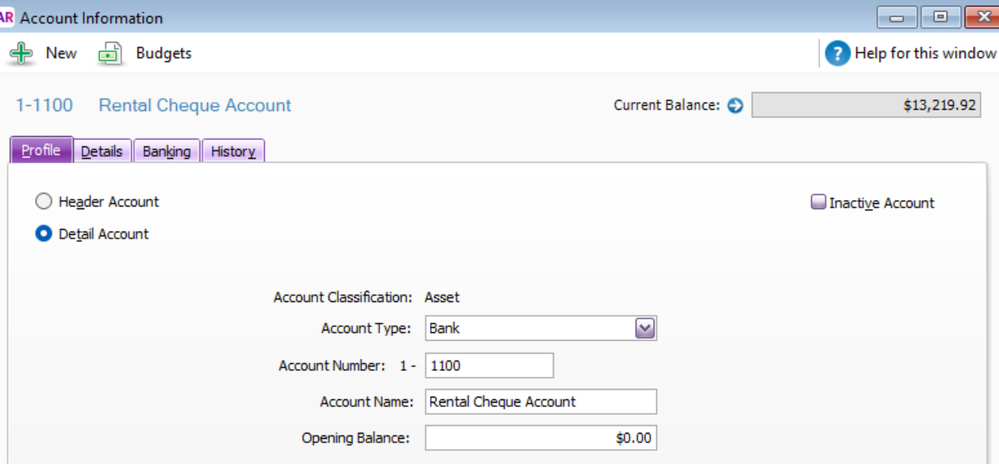Click into the Opening Balance field
Image resolution: width=999 pixels, height=464 pixels.
[540, 438]
